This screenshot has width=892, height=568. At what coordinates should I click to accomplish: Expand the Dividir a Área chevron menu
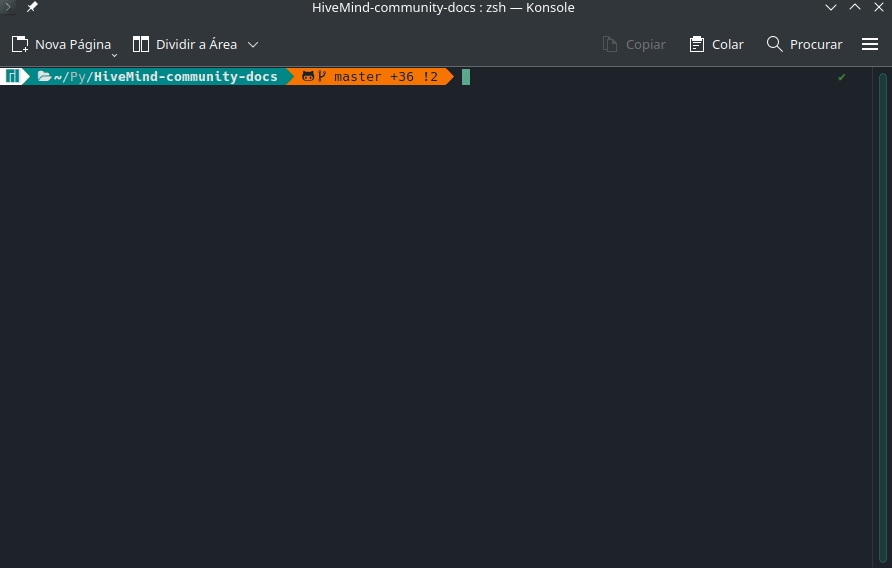pos(253,44)
